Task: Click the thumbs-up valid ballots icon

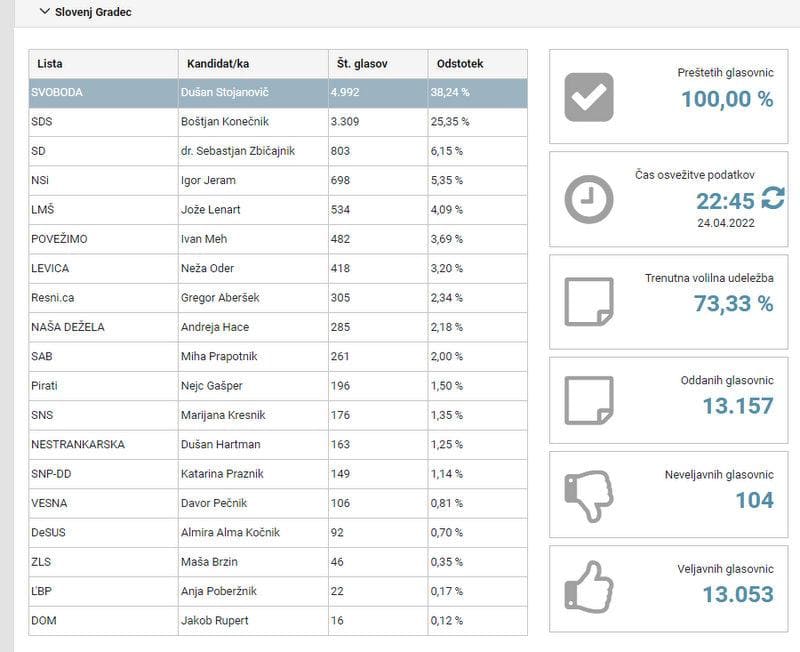Action: (589, 587)
